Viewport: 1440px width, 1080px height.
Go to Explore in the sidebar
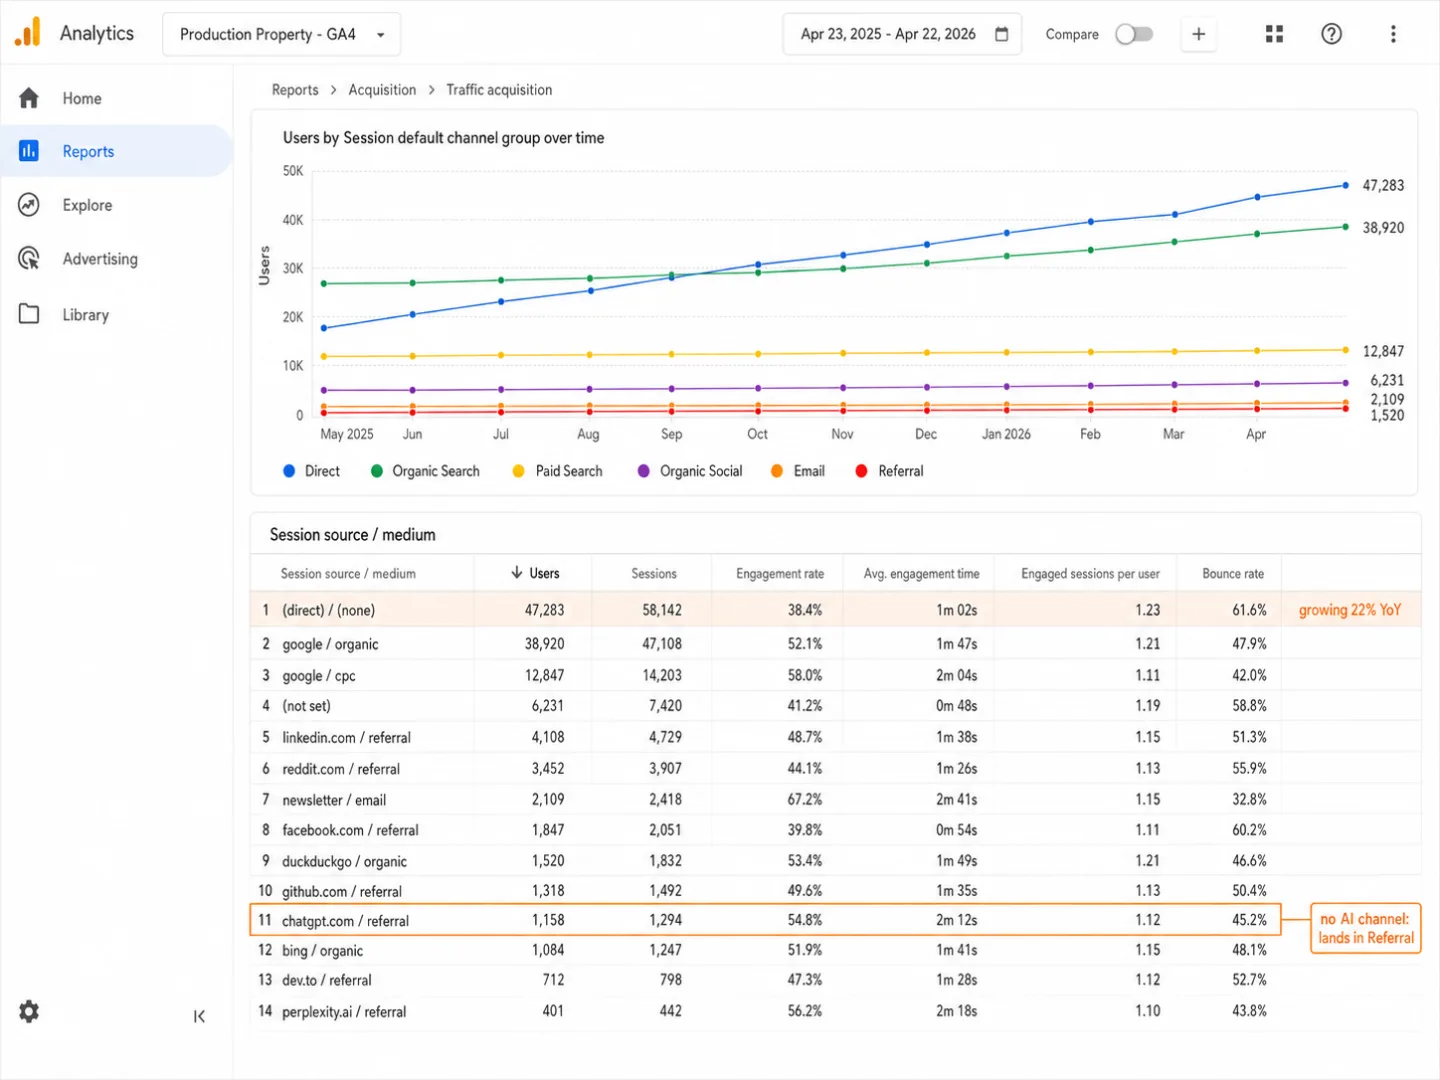click(x=87, y=205)
